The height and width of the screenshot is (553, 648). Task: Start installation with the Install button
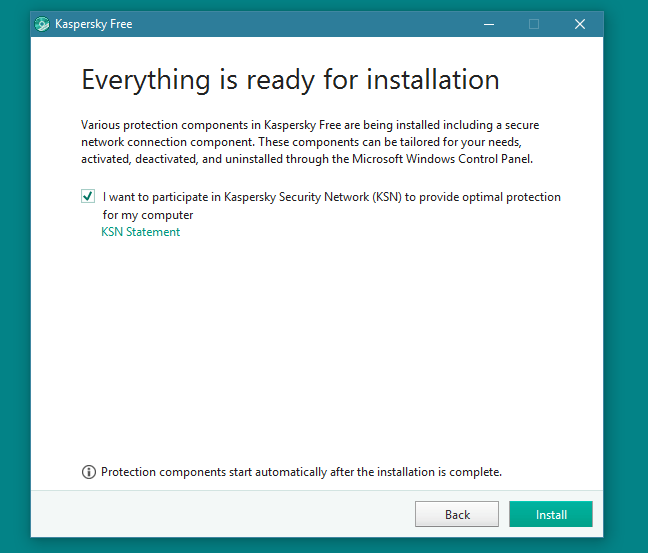(550, 514)
